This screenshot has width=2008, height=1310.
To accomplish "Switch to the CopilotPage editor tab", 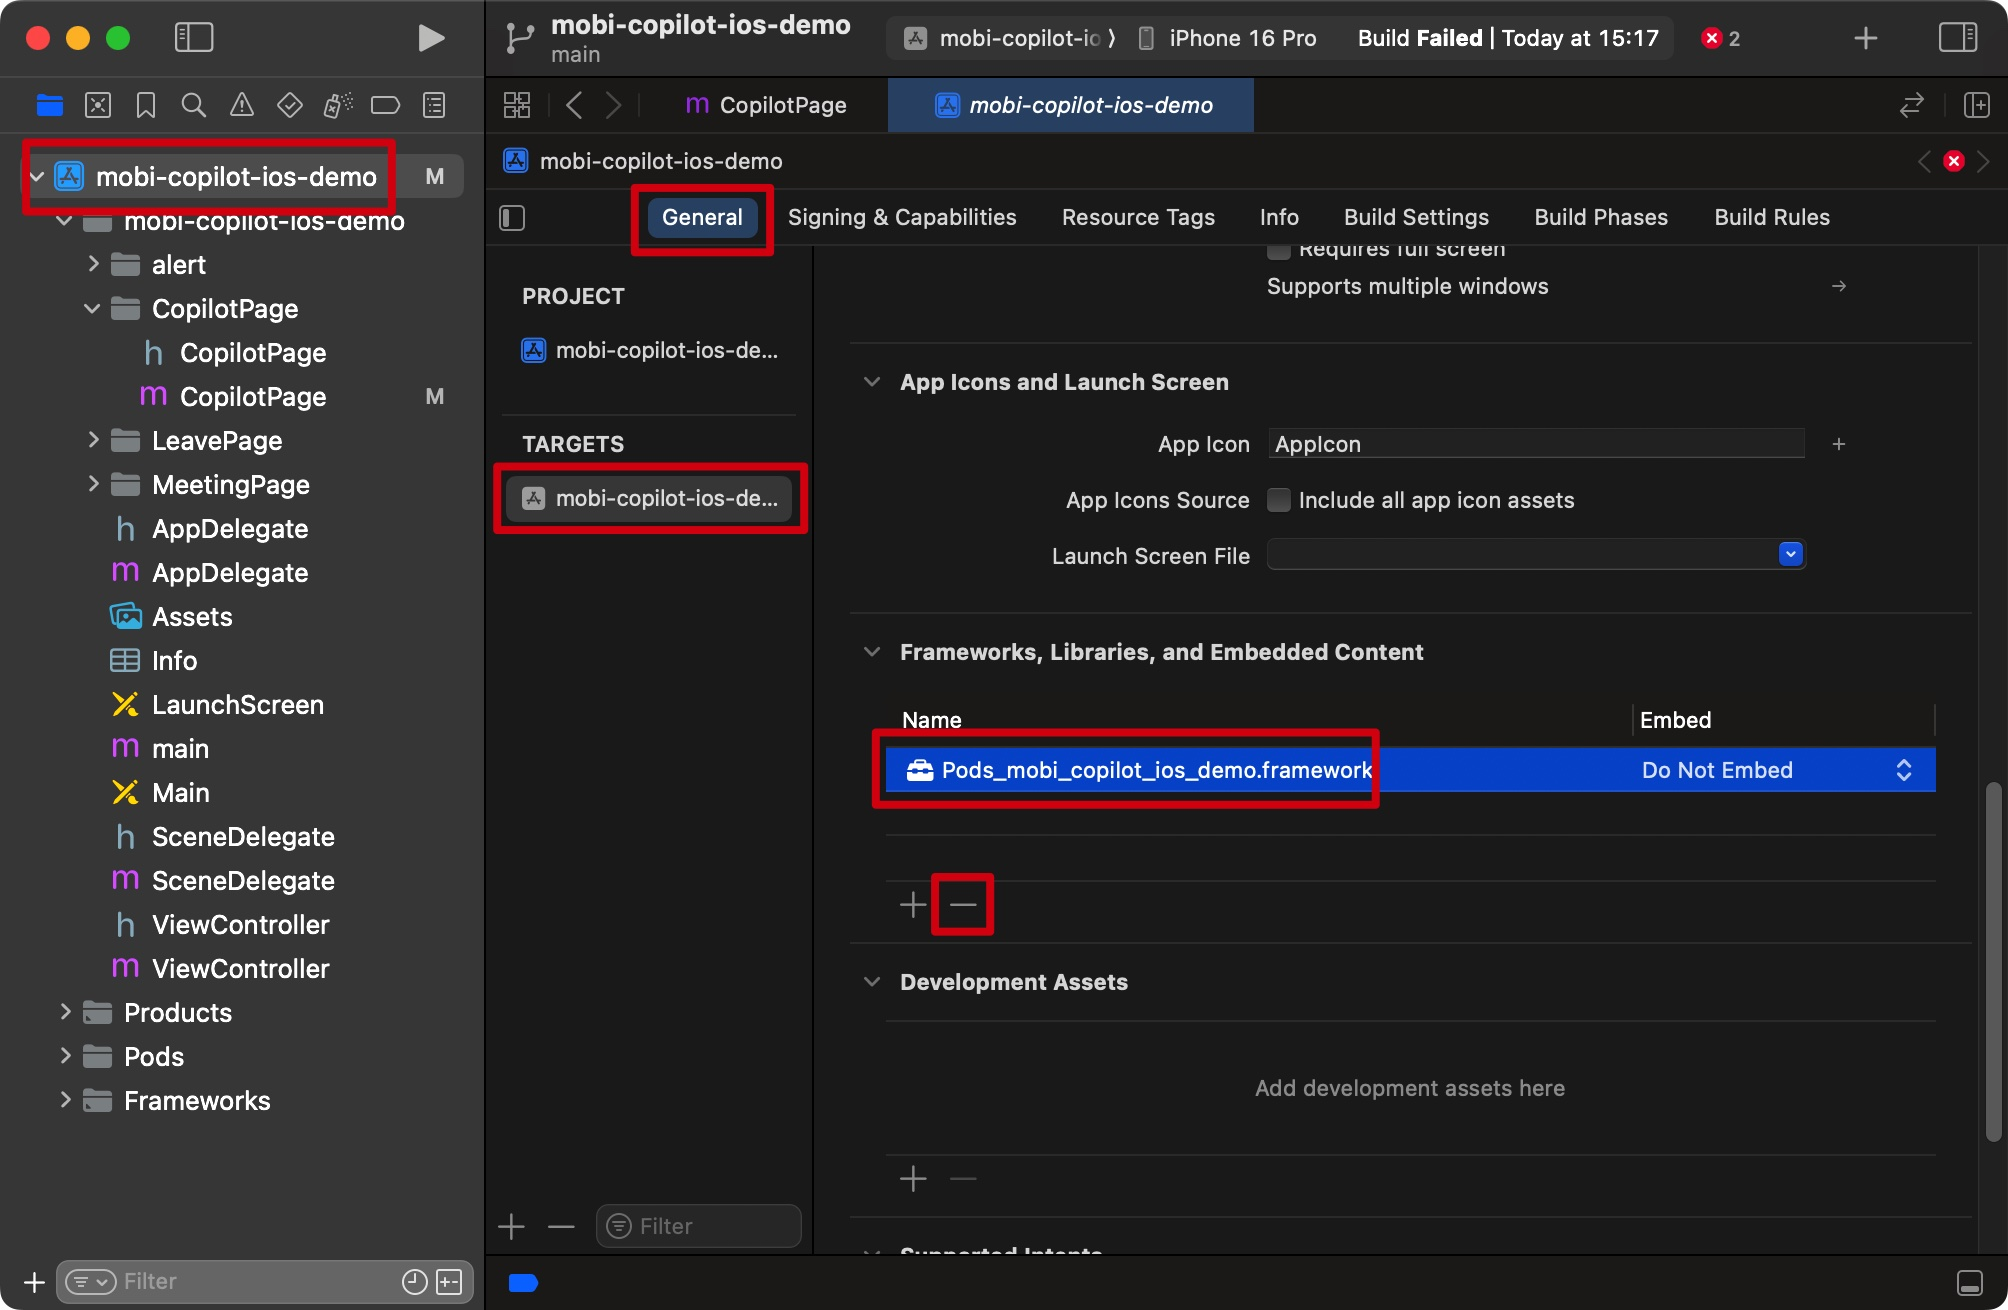I will [x=766, y=105].
